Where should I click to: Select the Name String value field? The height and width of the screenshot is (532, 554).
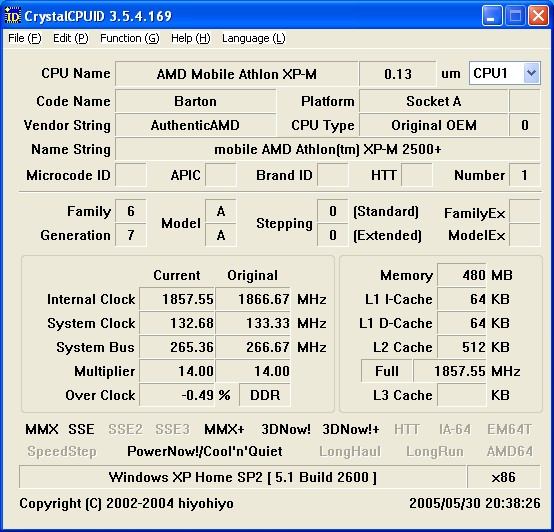pos(328,149)
